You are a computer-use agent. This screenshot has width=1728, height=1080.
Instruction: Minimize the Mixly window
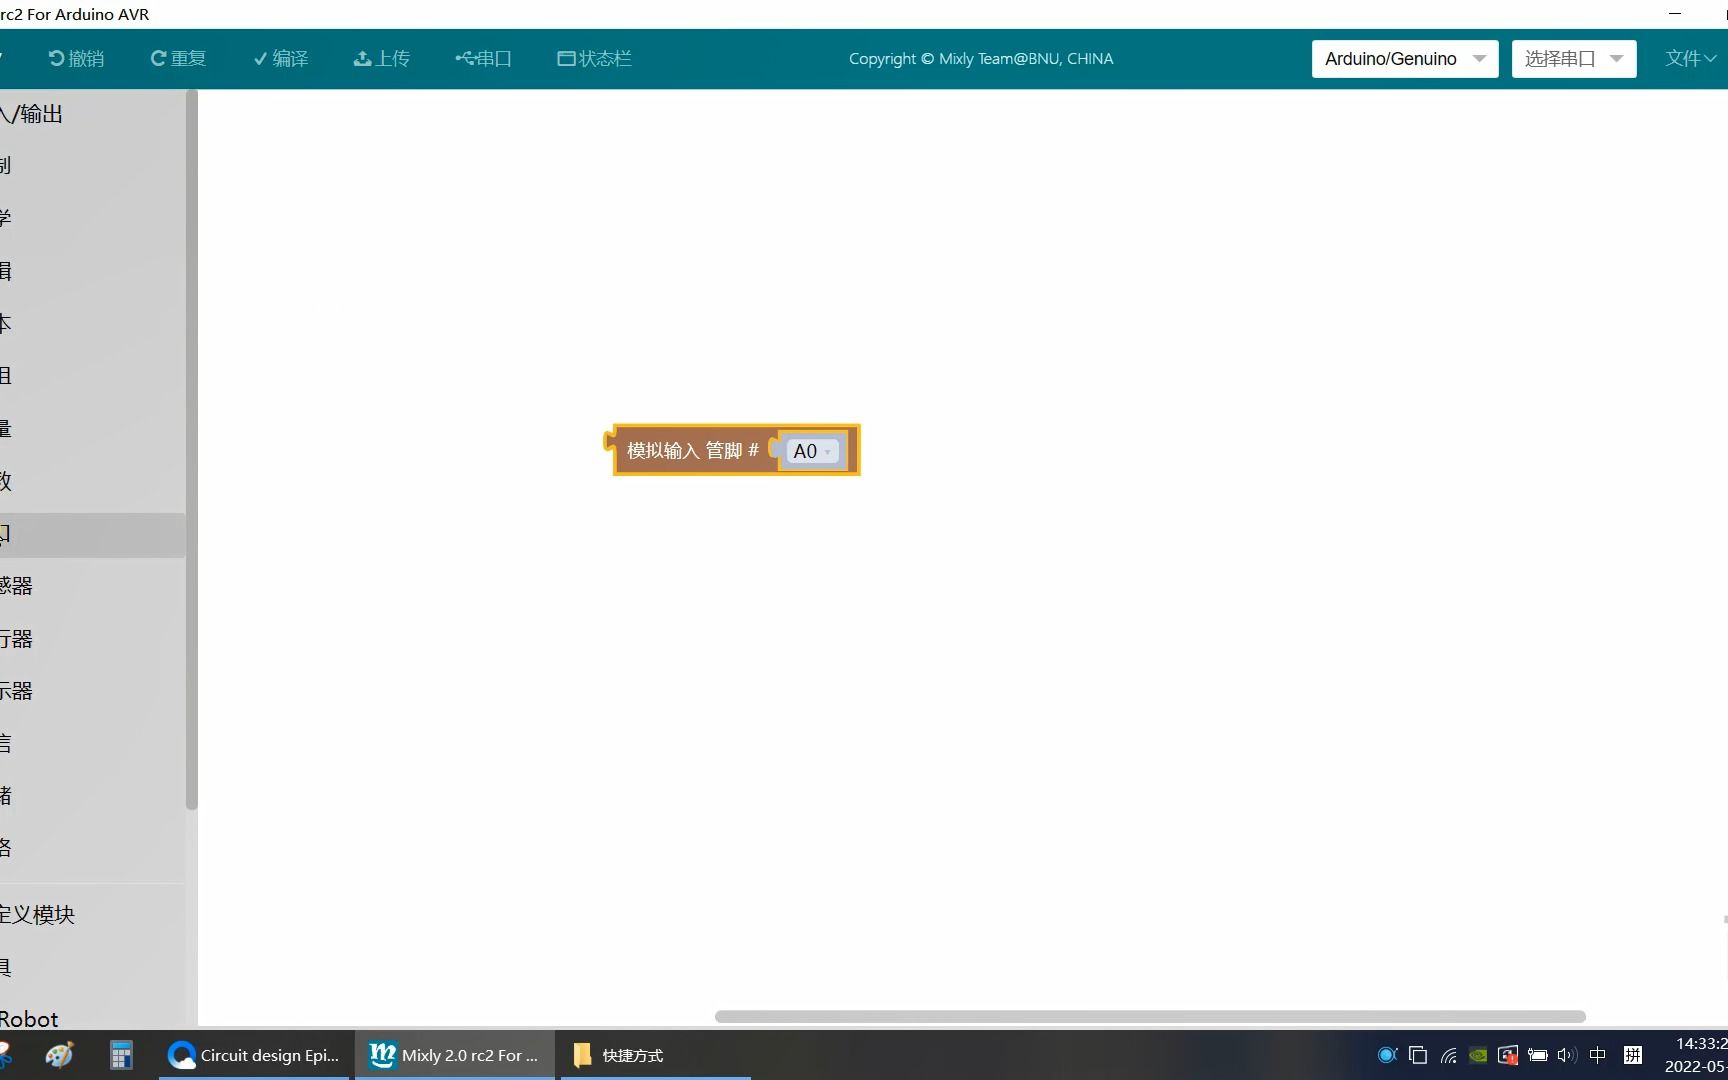point(1675,14)
